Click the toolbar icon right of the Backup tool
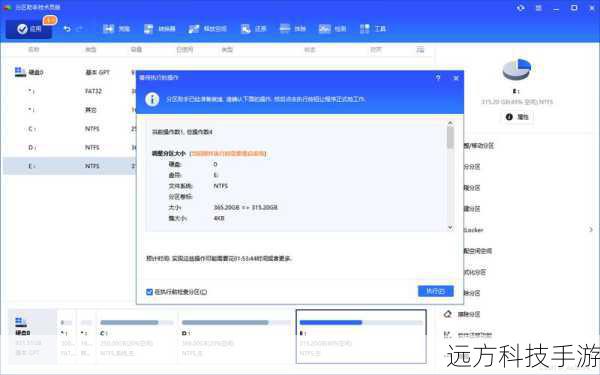Screen dimensions: 600x375 pyautogui.click(x=285, y=28)
